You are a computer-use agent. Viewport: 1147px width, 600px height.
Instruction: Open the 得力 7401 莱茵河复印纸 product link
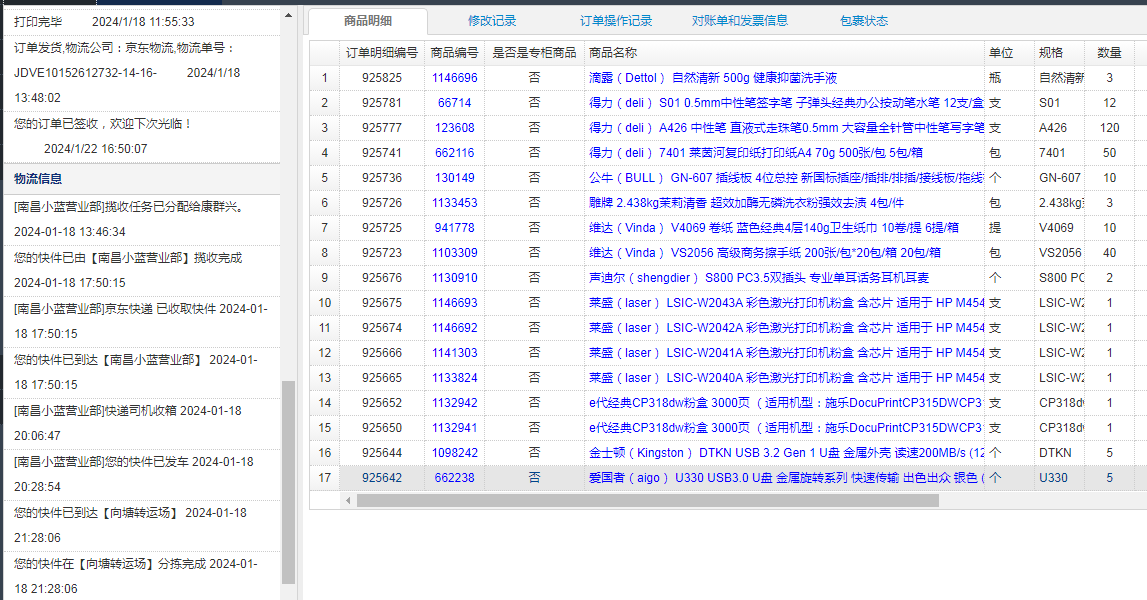(756, 153)
